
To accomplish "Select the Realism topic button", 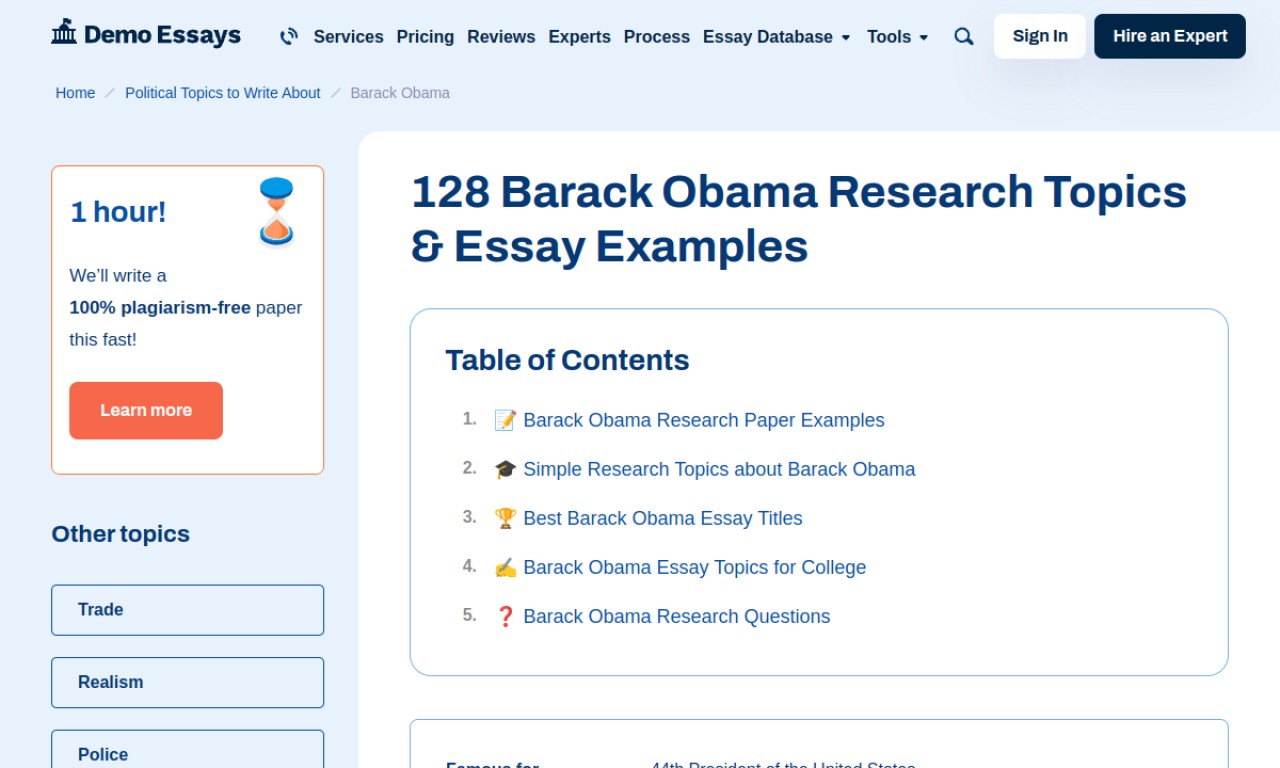I will point(188,682).
